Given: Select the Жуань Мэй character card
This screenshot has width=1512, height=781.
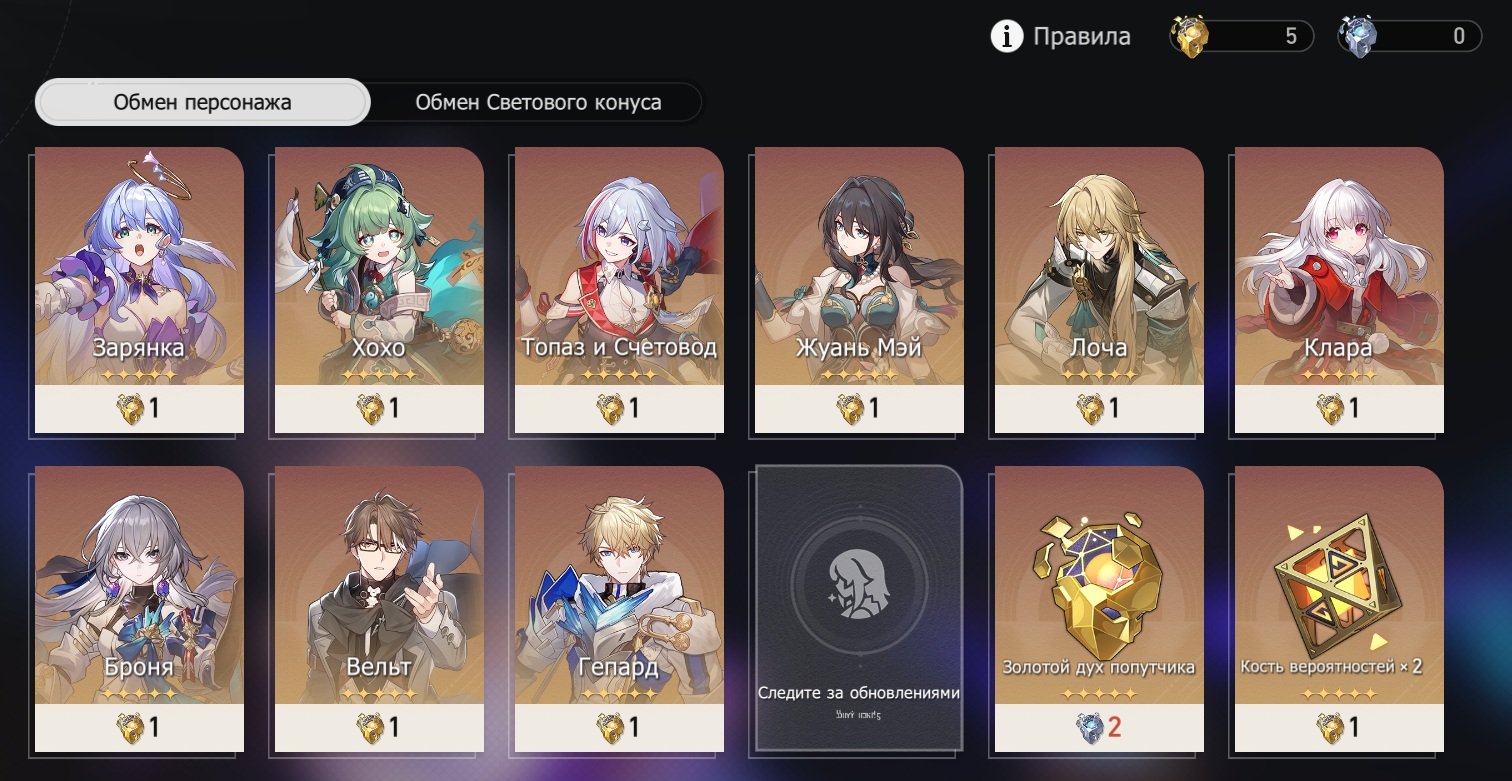Looking at the screenshot, I should 859,290.
